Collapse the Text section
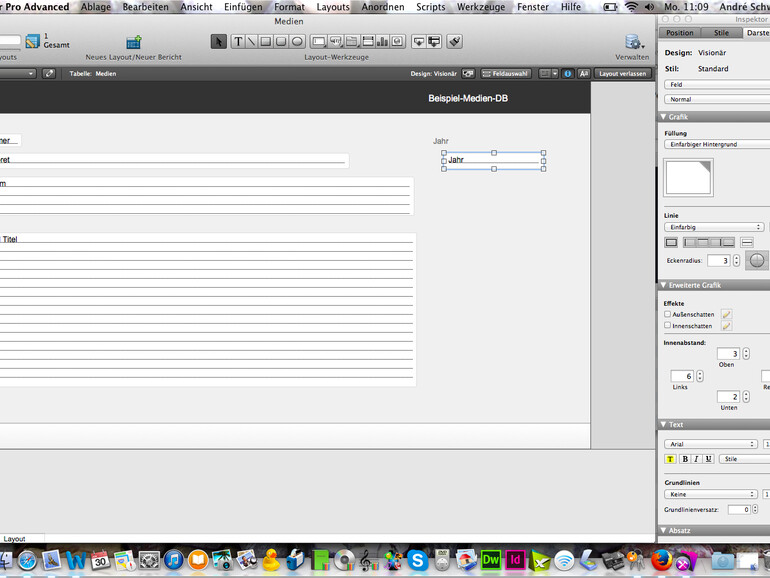 [663, 425]
